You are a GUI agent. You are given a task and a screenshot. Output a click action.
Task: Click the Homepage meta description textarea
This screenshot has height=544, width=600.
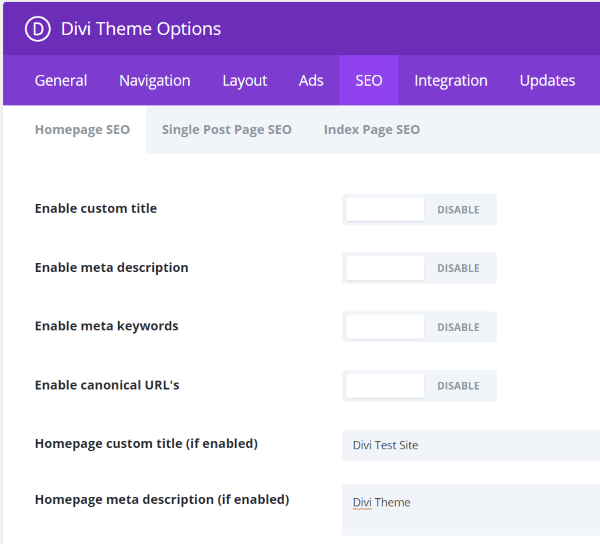click(x=470, y=509)
